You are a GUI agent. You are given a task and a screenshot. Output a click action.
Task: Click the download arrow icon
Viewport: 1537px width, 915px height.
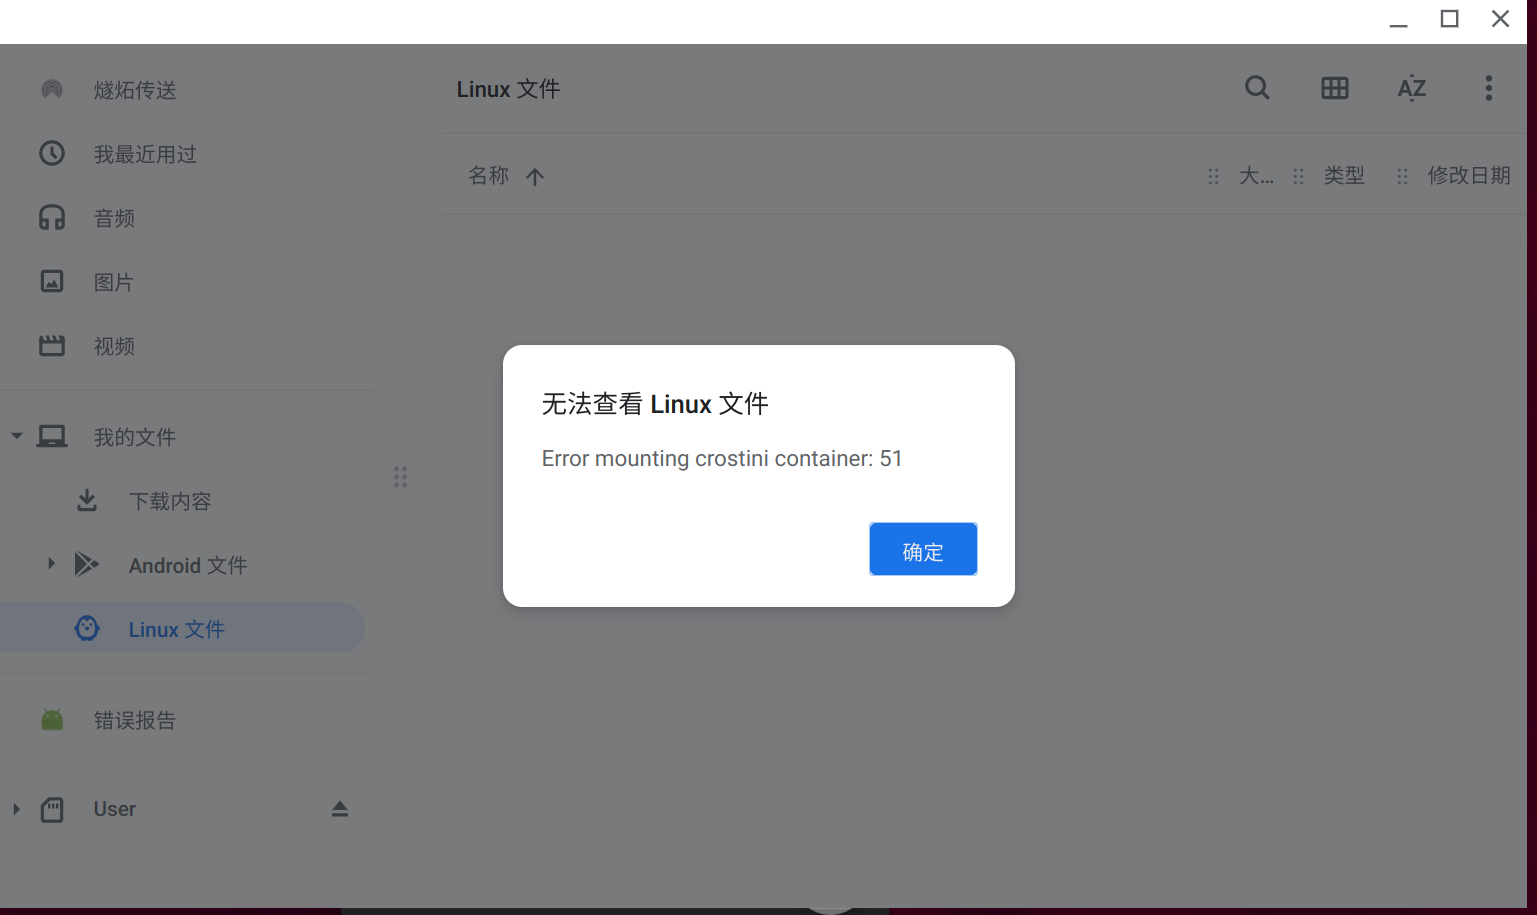87,500
